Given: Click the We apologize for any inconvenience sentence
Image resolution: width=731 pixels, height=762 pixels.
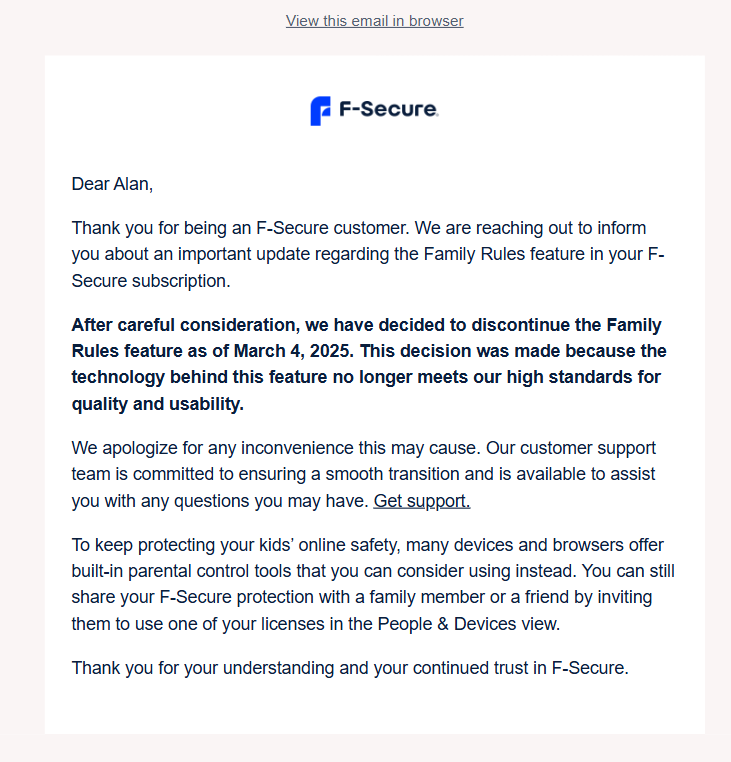Looking at the screenshot, I should click(x=276, y=448).
